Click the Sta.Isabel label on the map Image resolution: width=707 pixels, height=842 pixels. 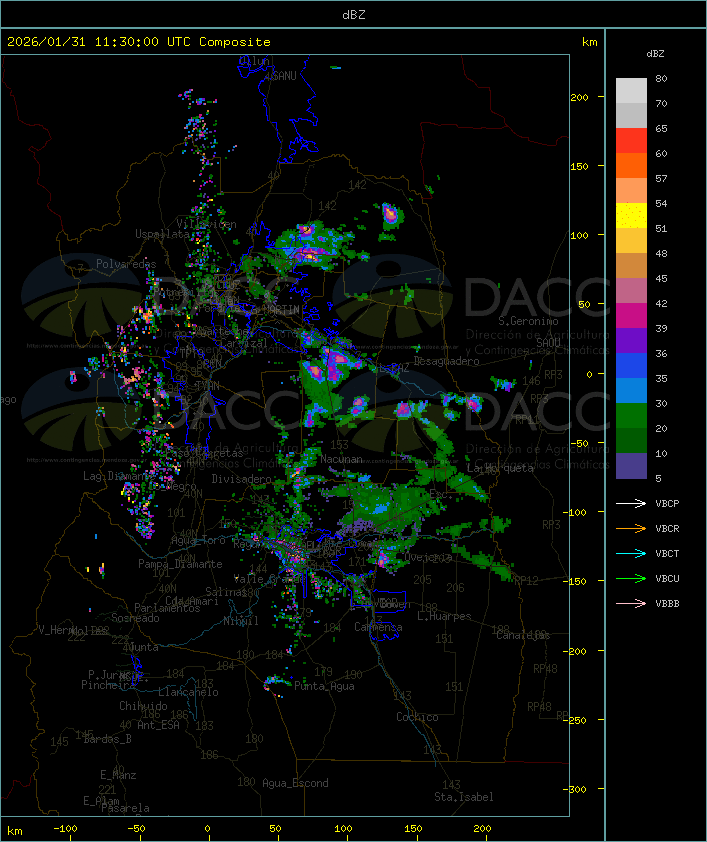tap(463, 797)
